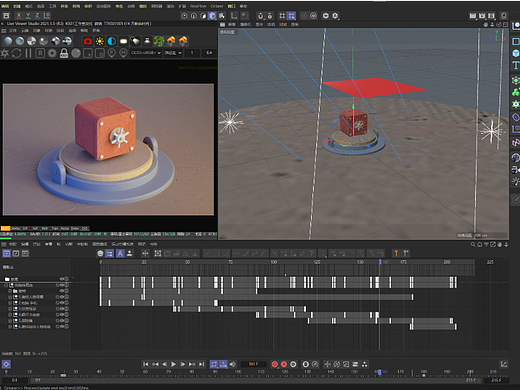Screen dimensions: 520x390
Task: Click the Octane spotlight icon
Action: pyautogui.click(x=135, y=41)
